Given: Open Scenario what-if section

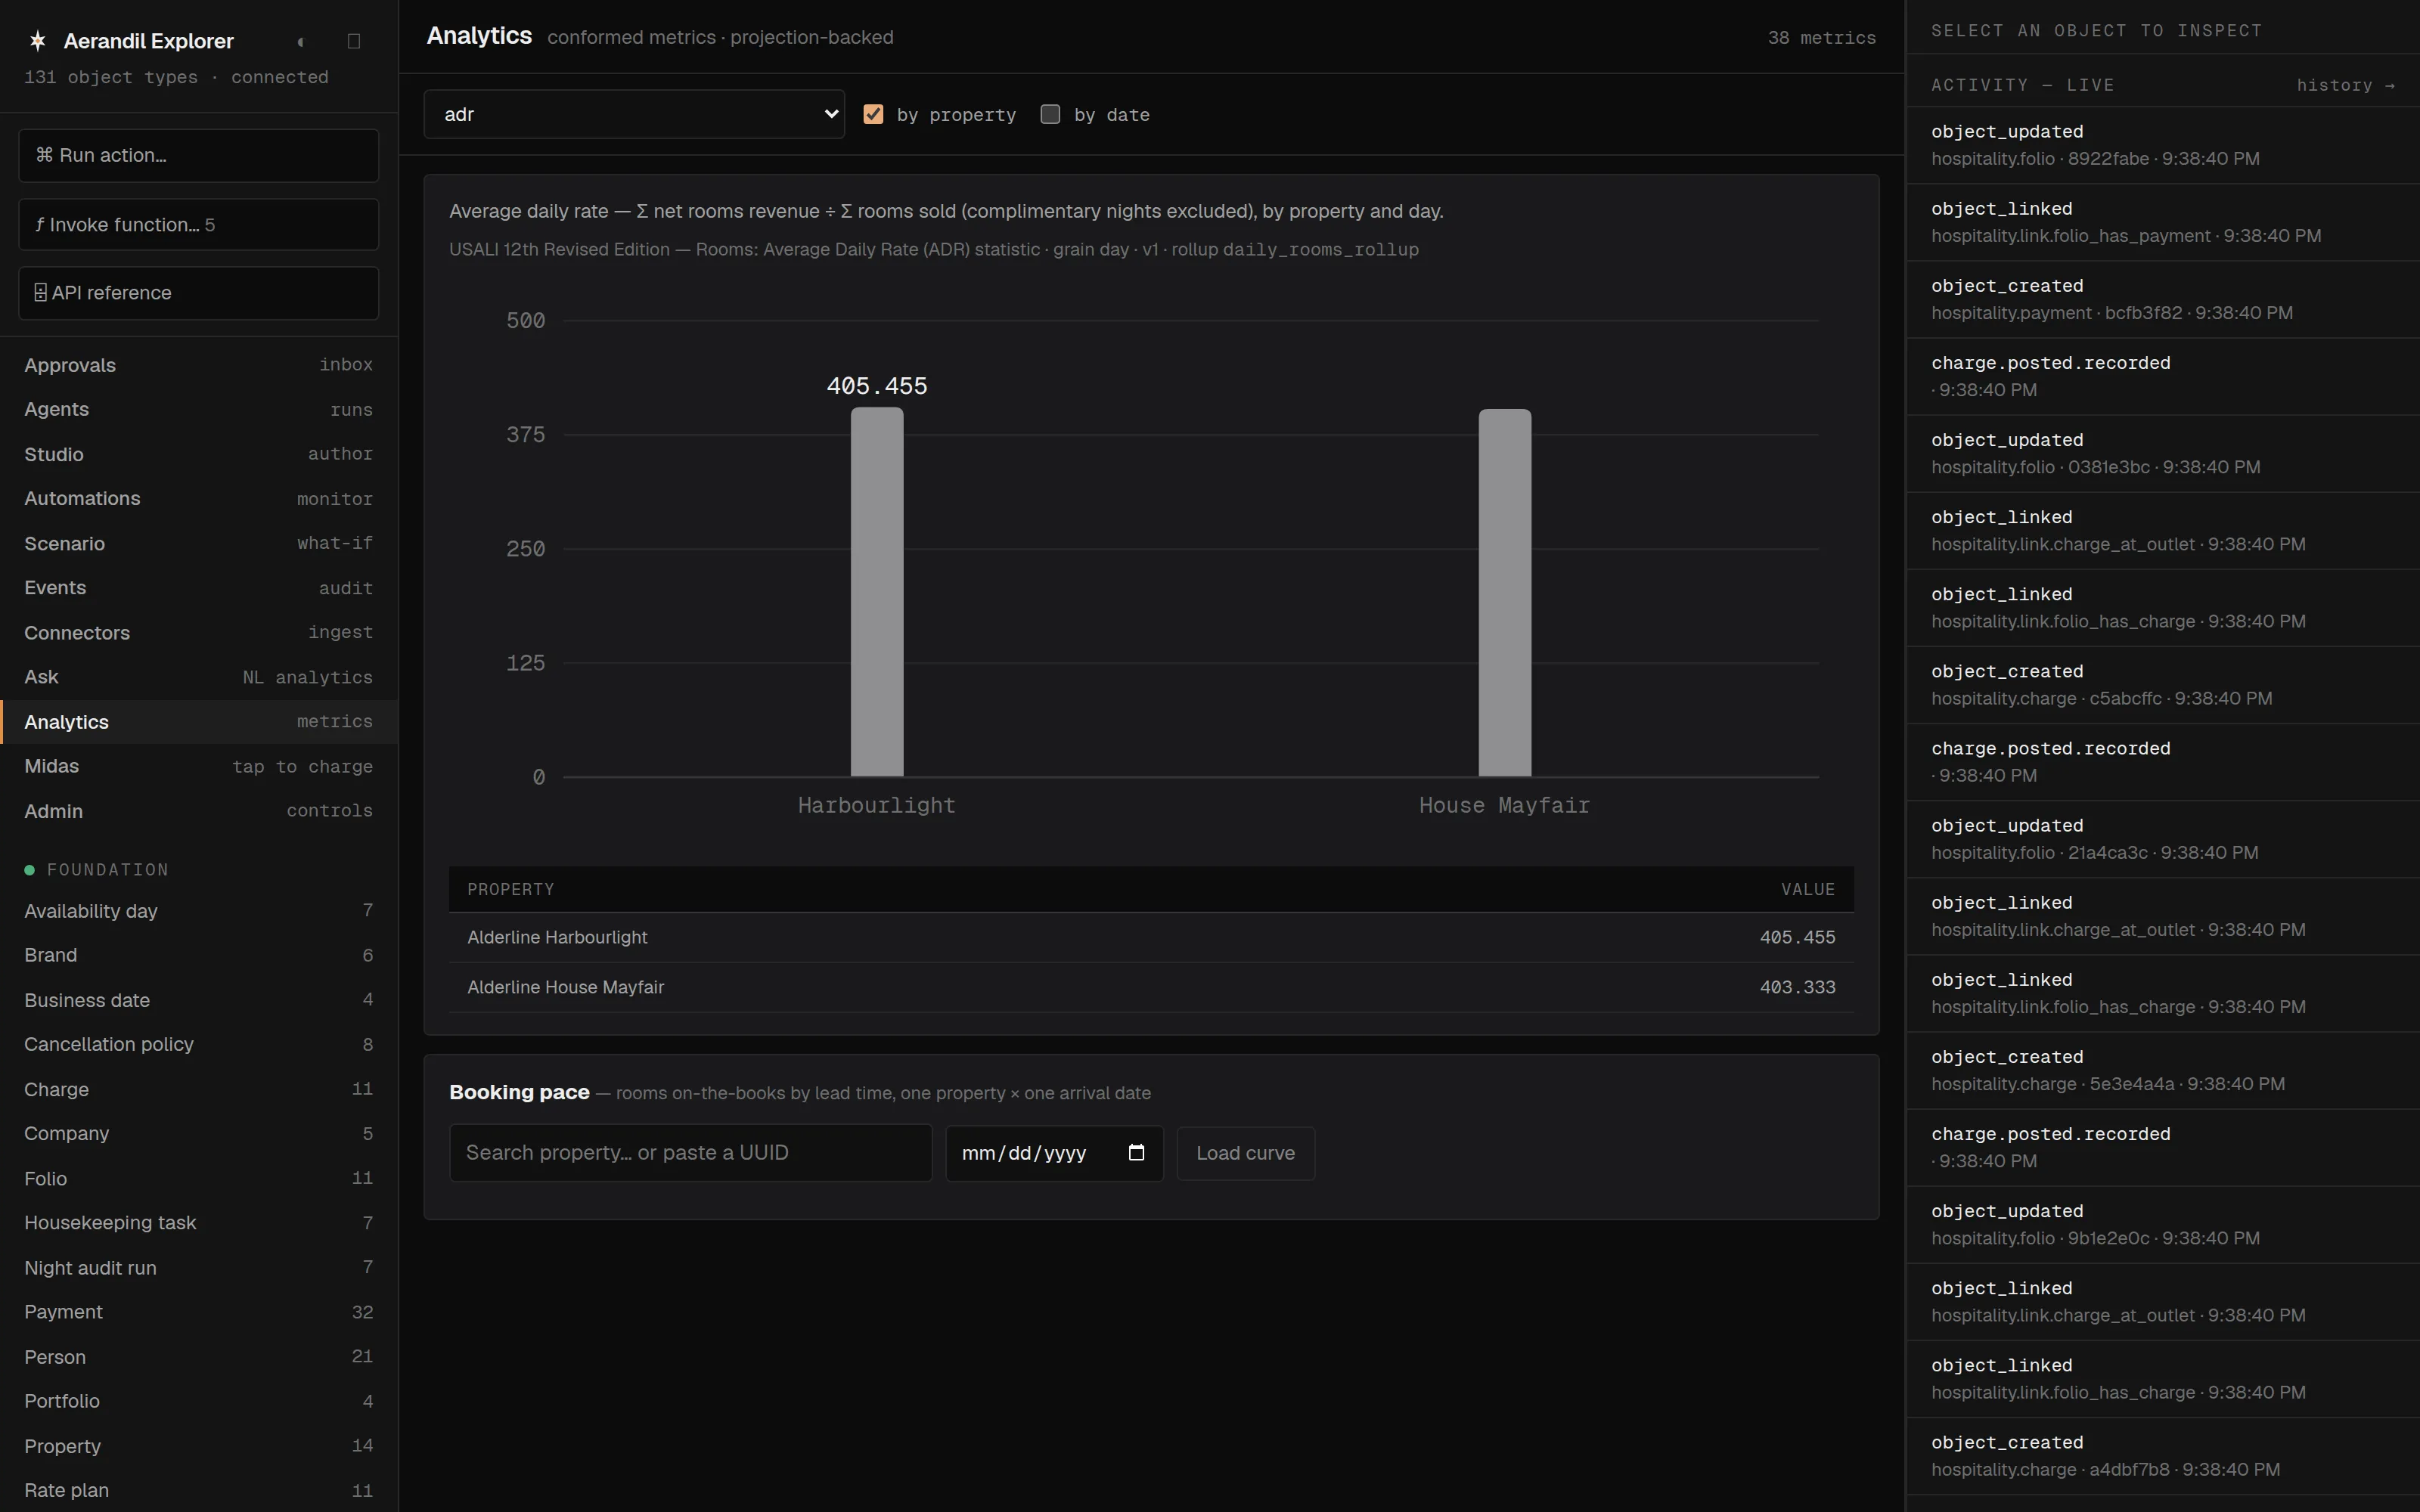Looking at the screenshot, I should pos(198,543).
